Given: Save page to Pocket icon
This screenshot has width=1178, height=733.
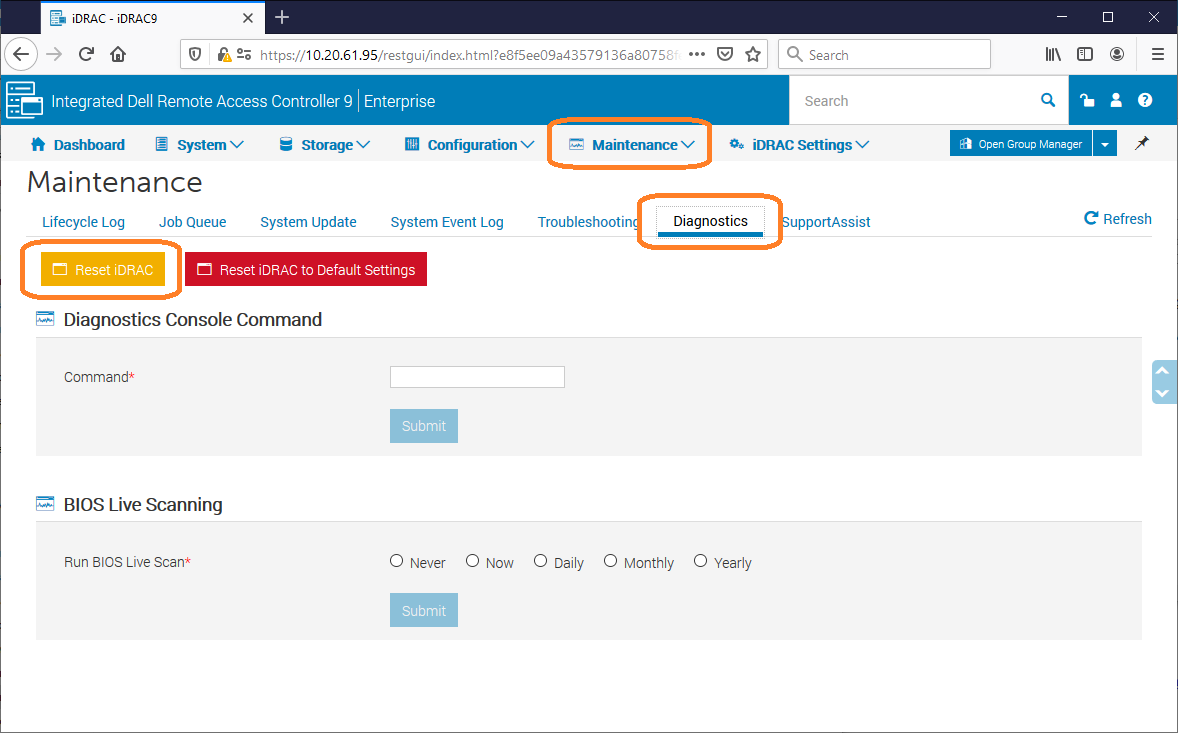Looking at the screenshot, I should (725, 54).
